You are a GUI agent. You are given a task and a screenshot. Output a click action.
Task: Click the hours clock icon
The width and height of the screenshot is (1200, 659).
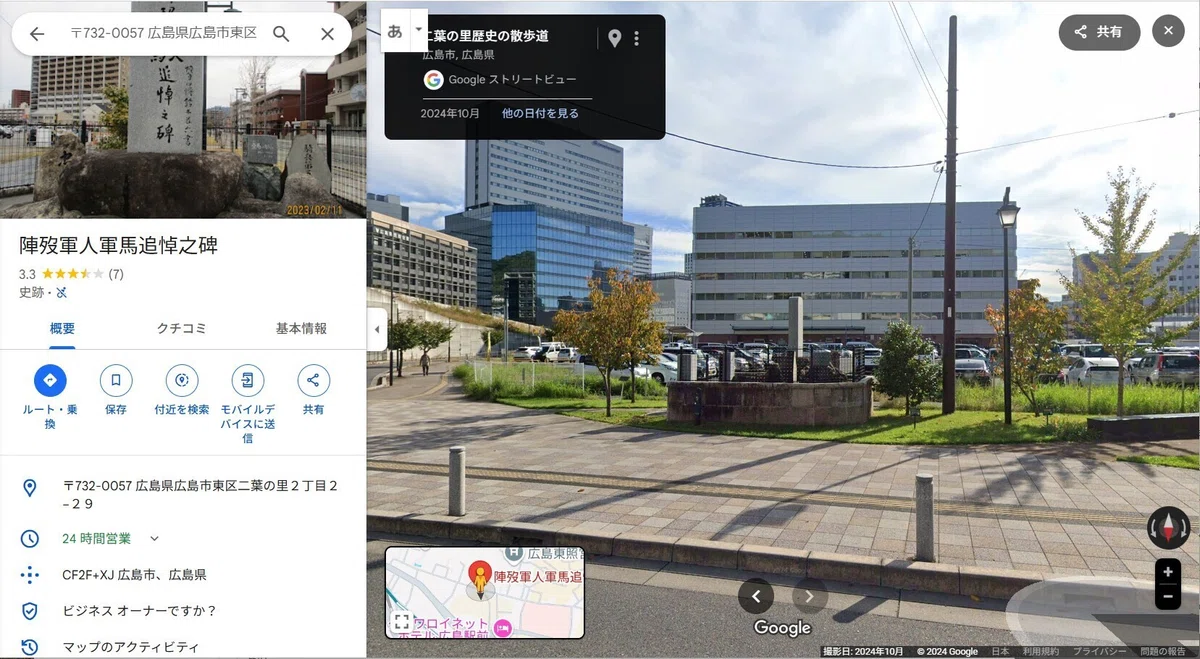coord(30,539)
